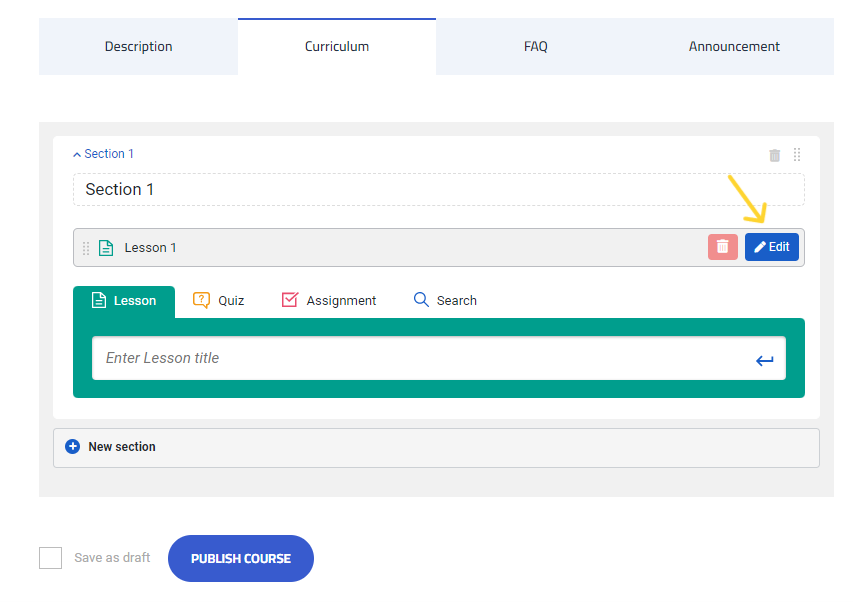Click the search magnifier icon
853x602 pixels.
pos(421,299)
